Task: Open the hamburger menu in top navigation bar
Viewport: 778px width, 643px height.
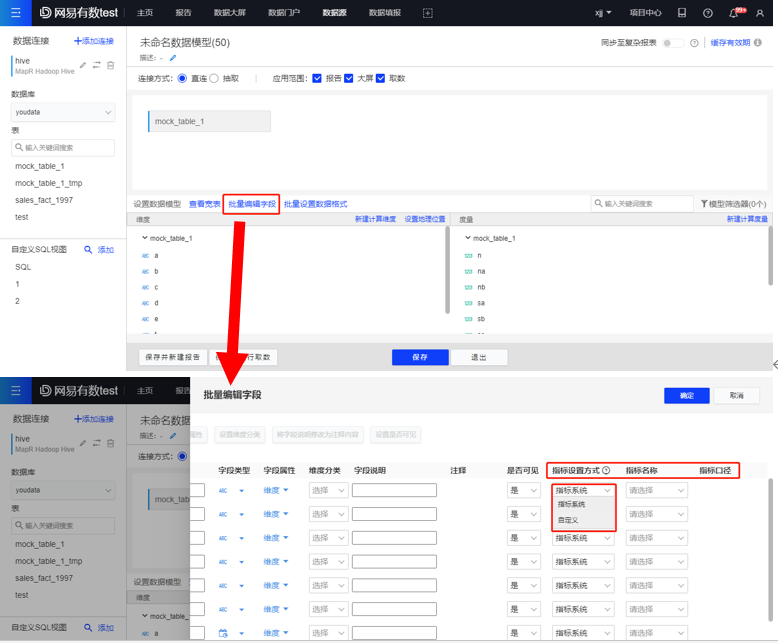Action: 15,13
